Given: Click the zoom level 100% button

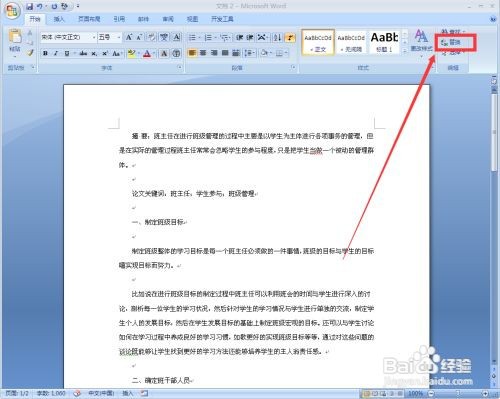Looking at the screenshot, I should (x=415, y=394).
